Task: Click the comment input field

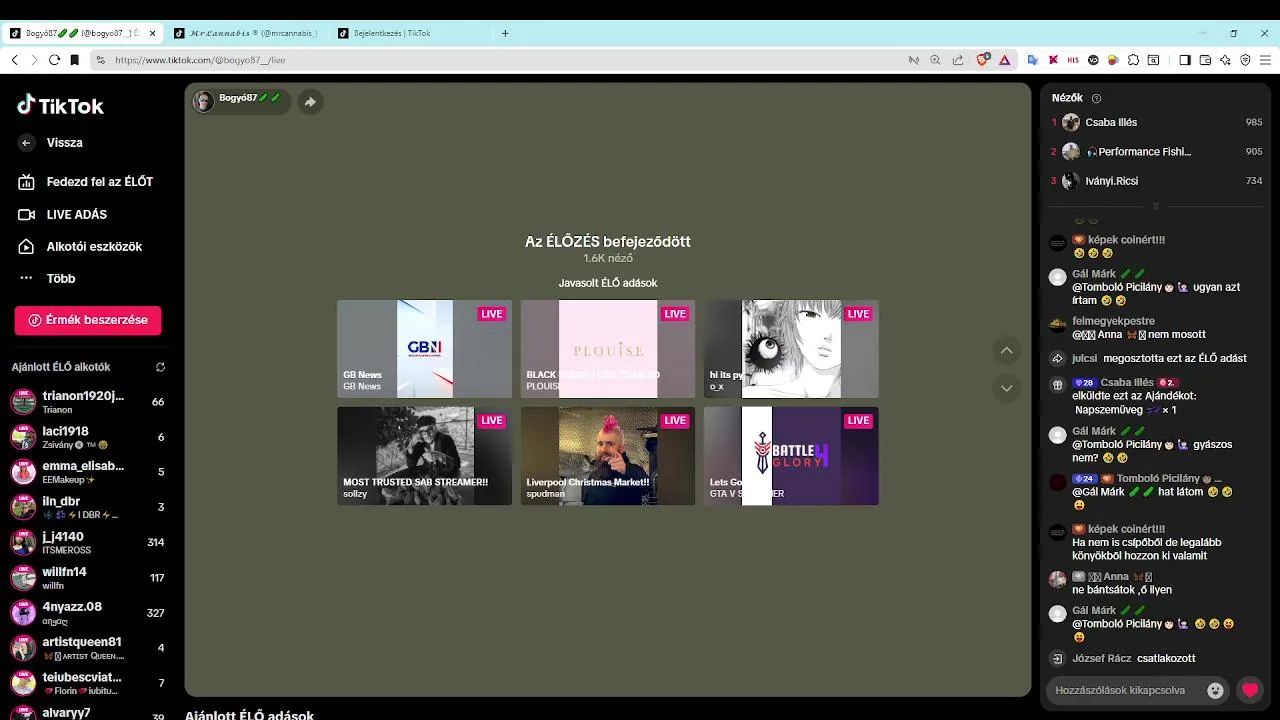Action: pyautogui.click(x=1125, y=690)
